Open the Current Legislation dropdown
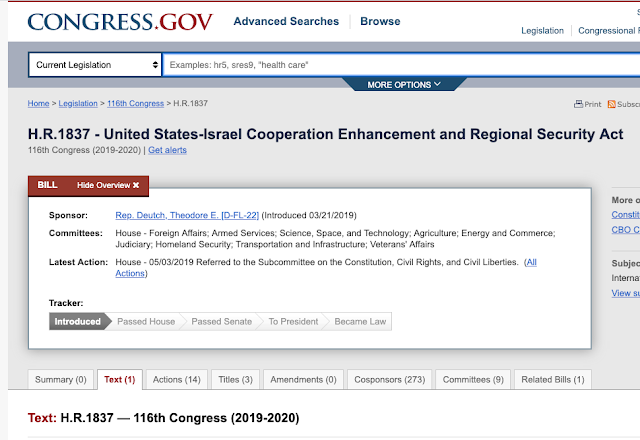This screenshot has height=440, width=640. [x=95, y=65]
